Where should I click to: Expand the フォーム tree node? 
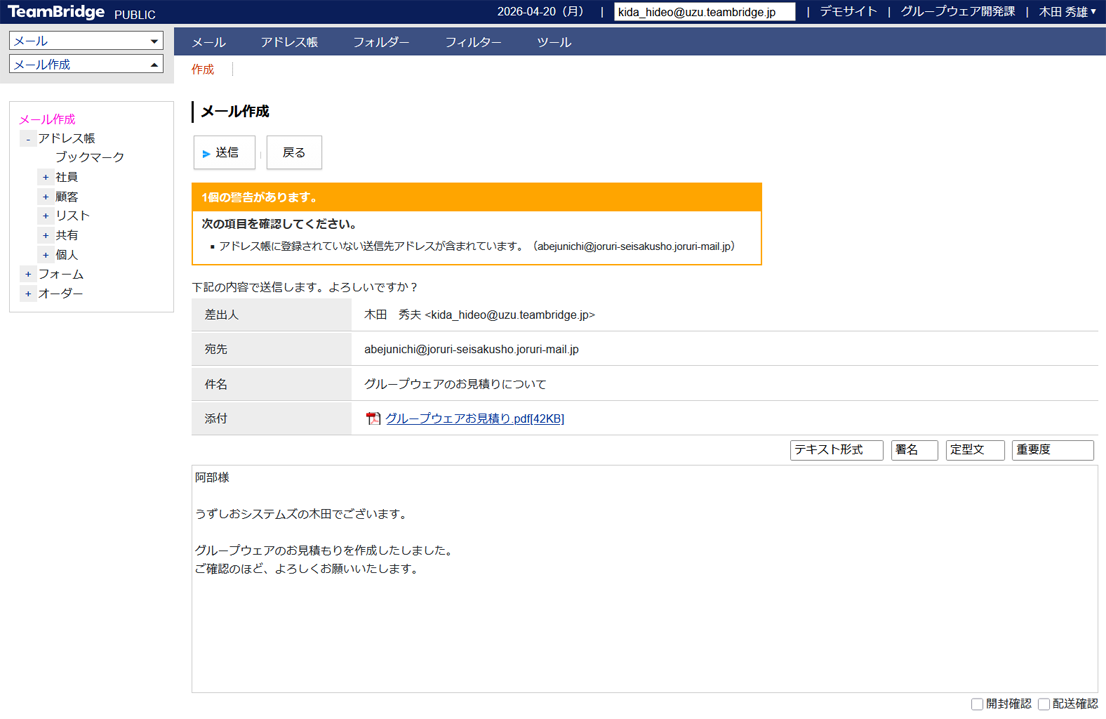pos(28,274)
